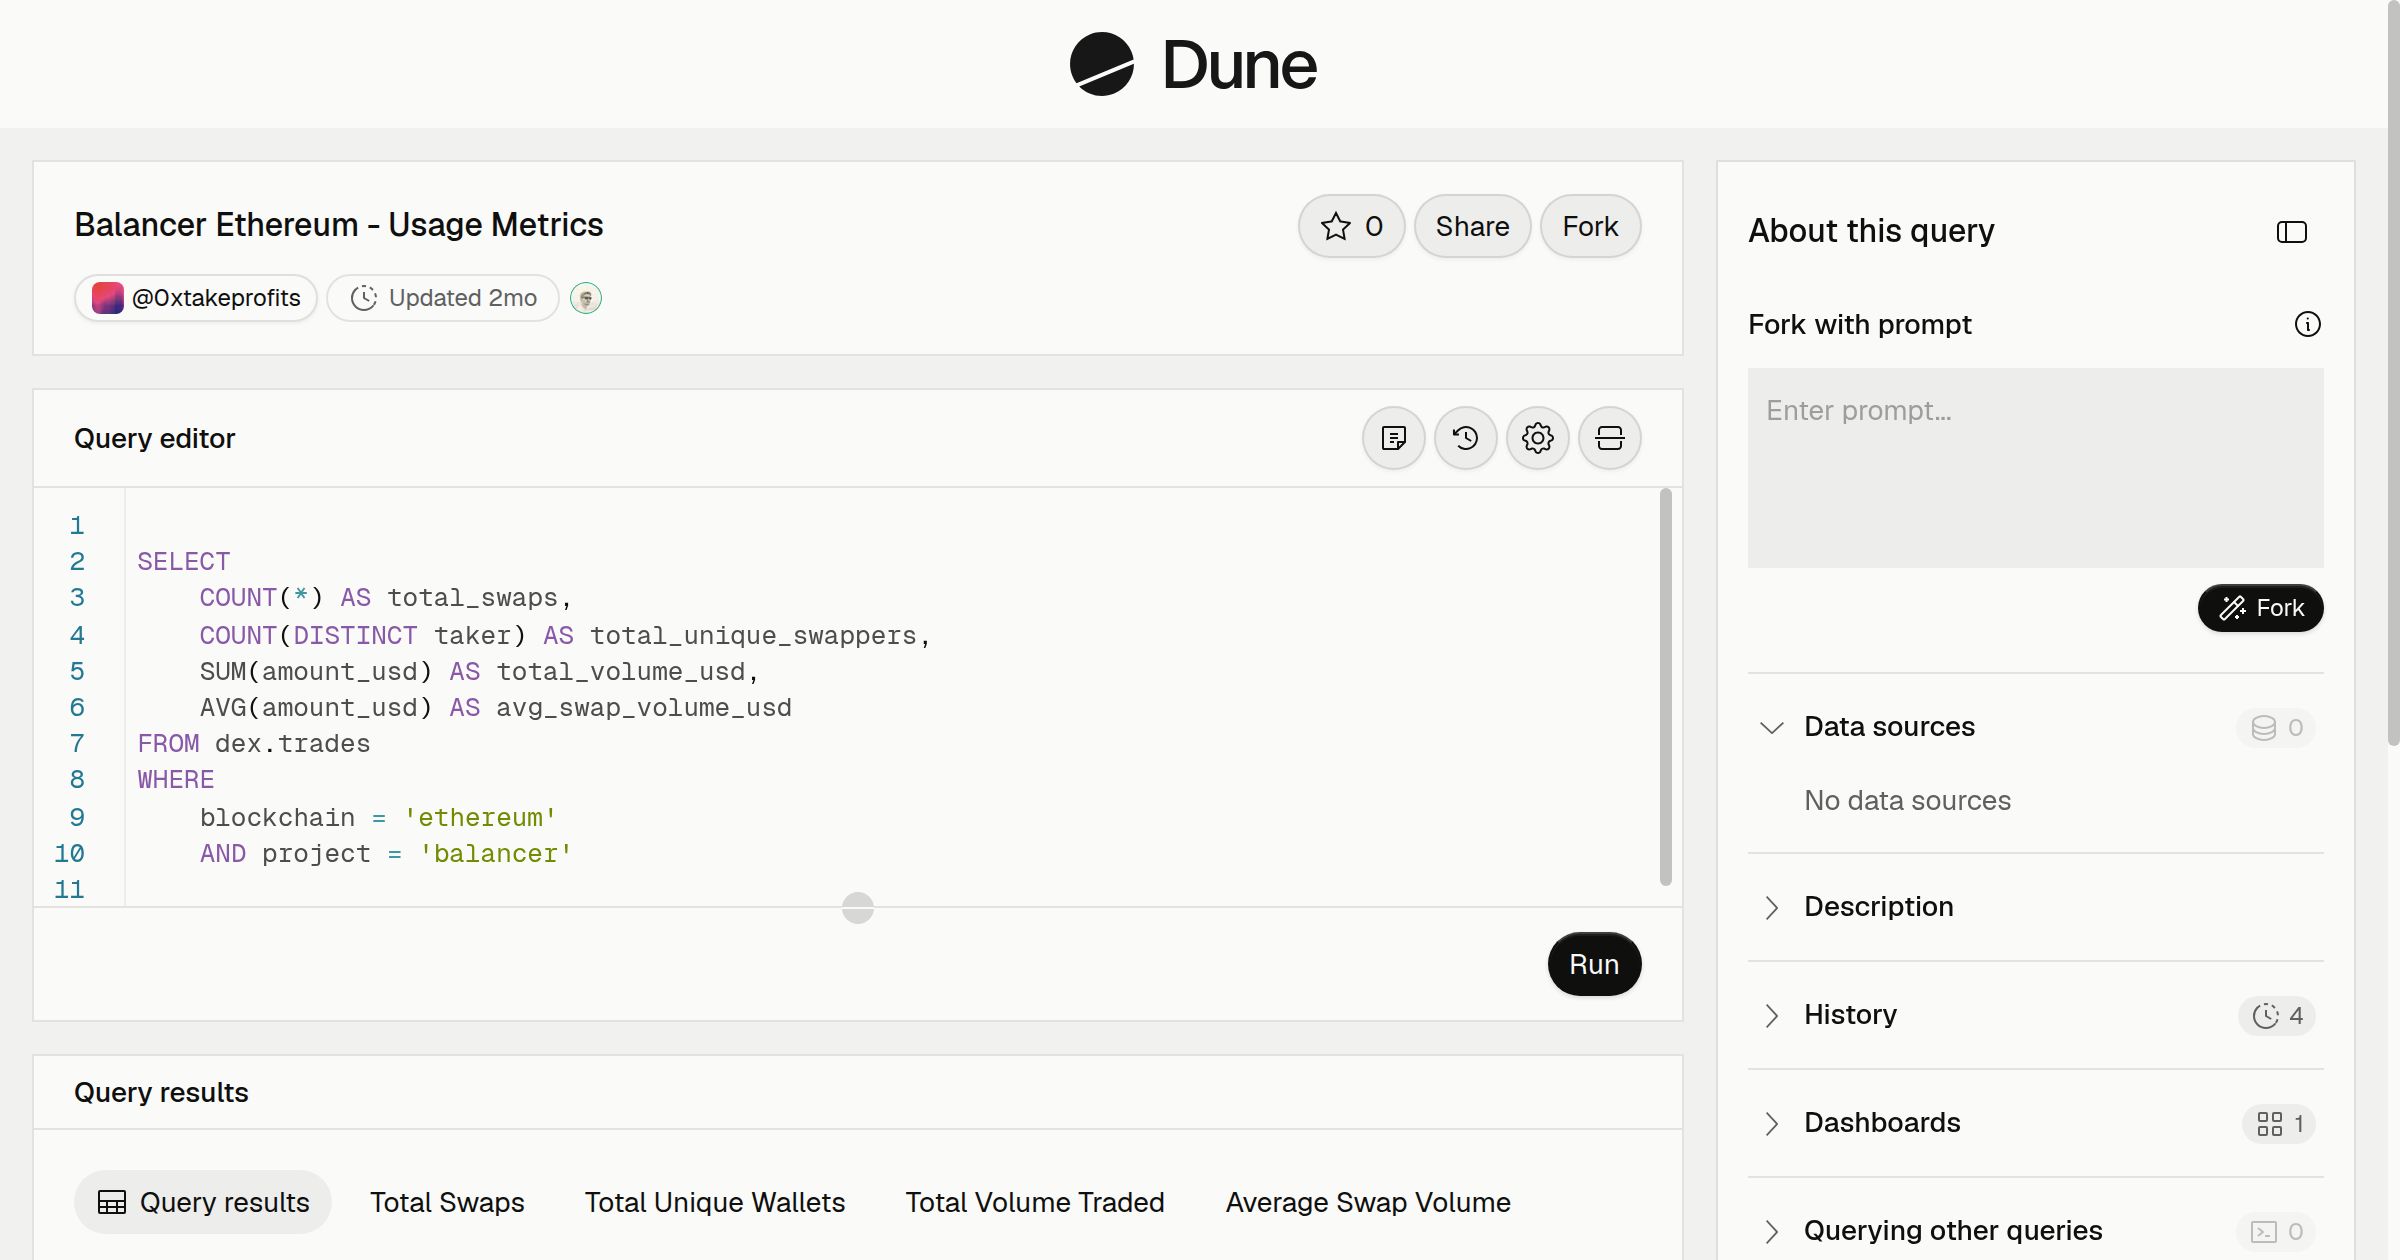Click the History count badge showing 4
Viewport: 2400px width, 1260px height.
(x=2277, y=1015)
